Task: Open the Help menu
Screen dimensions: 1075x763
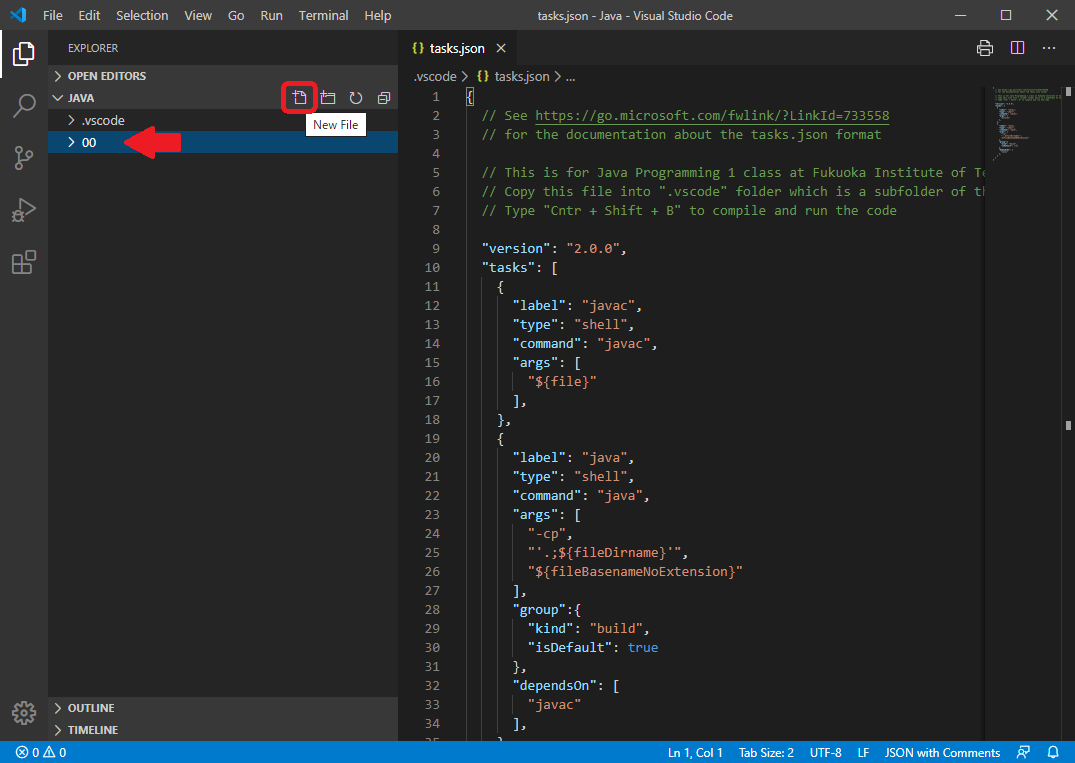Action: coord(378,15)
